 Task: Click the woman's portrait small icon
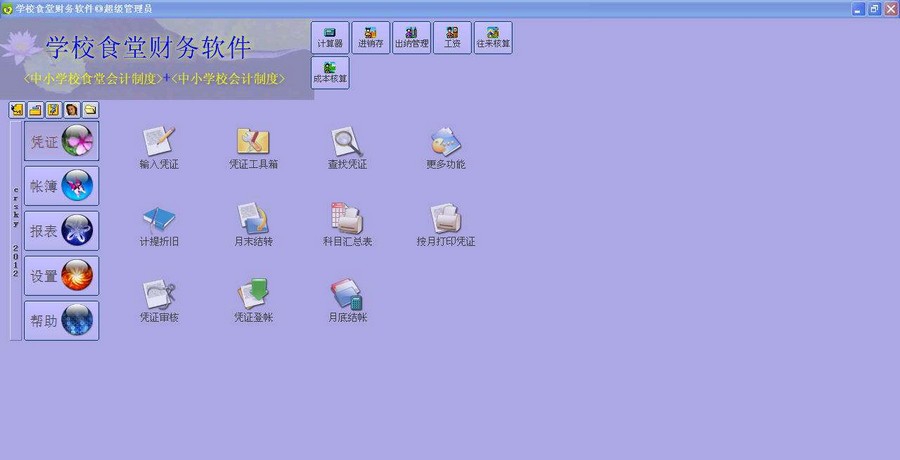[72, 110]
